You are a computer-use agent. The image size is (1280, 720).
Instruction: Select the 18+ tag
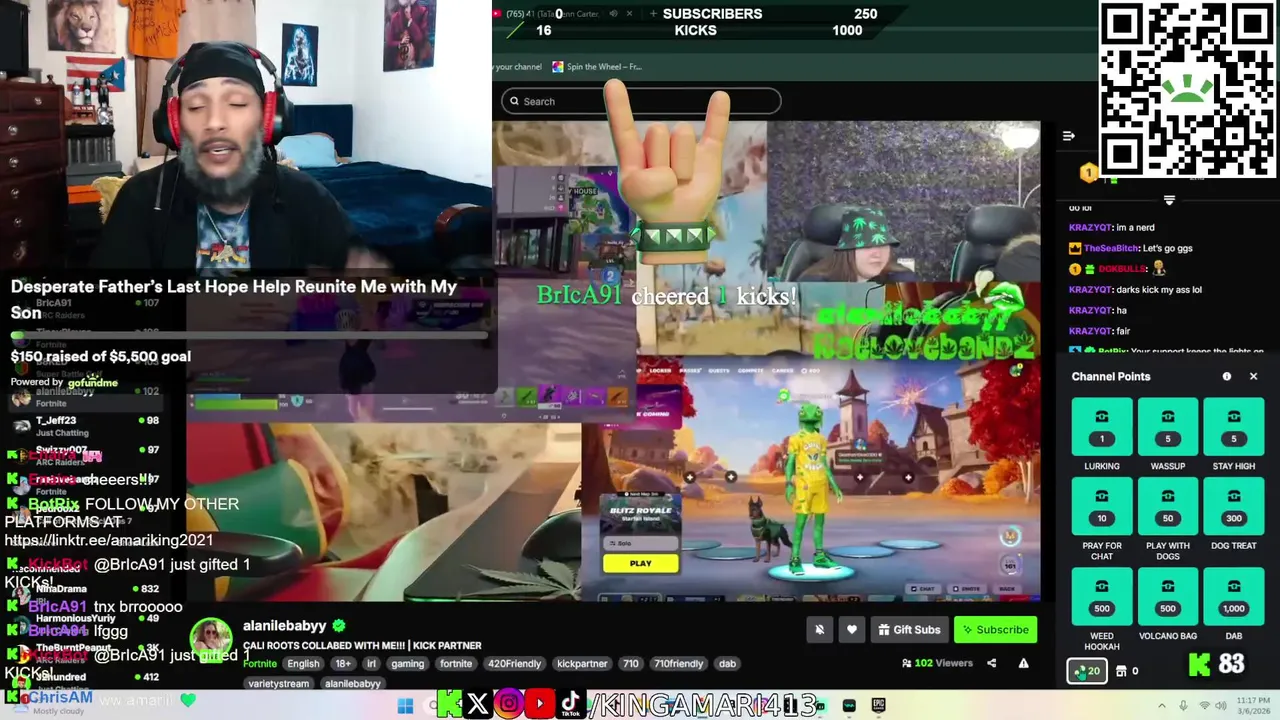(343, 663)
